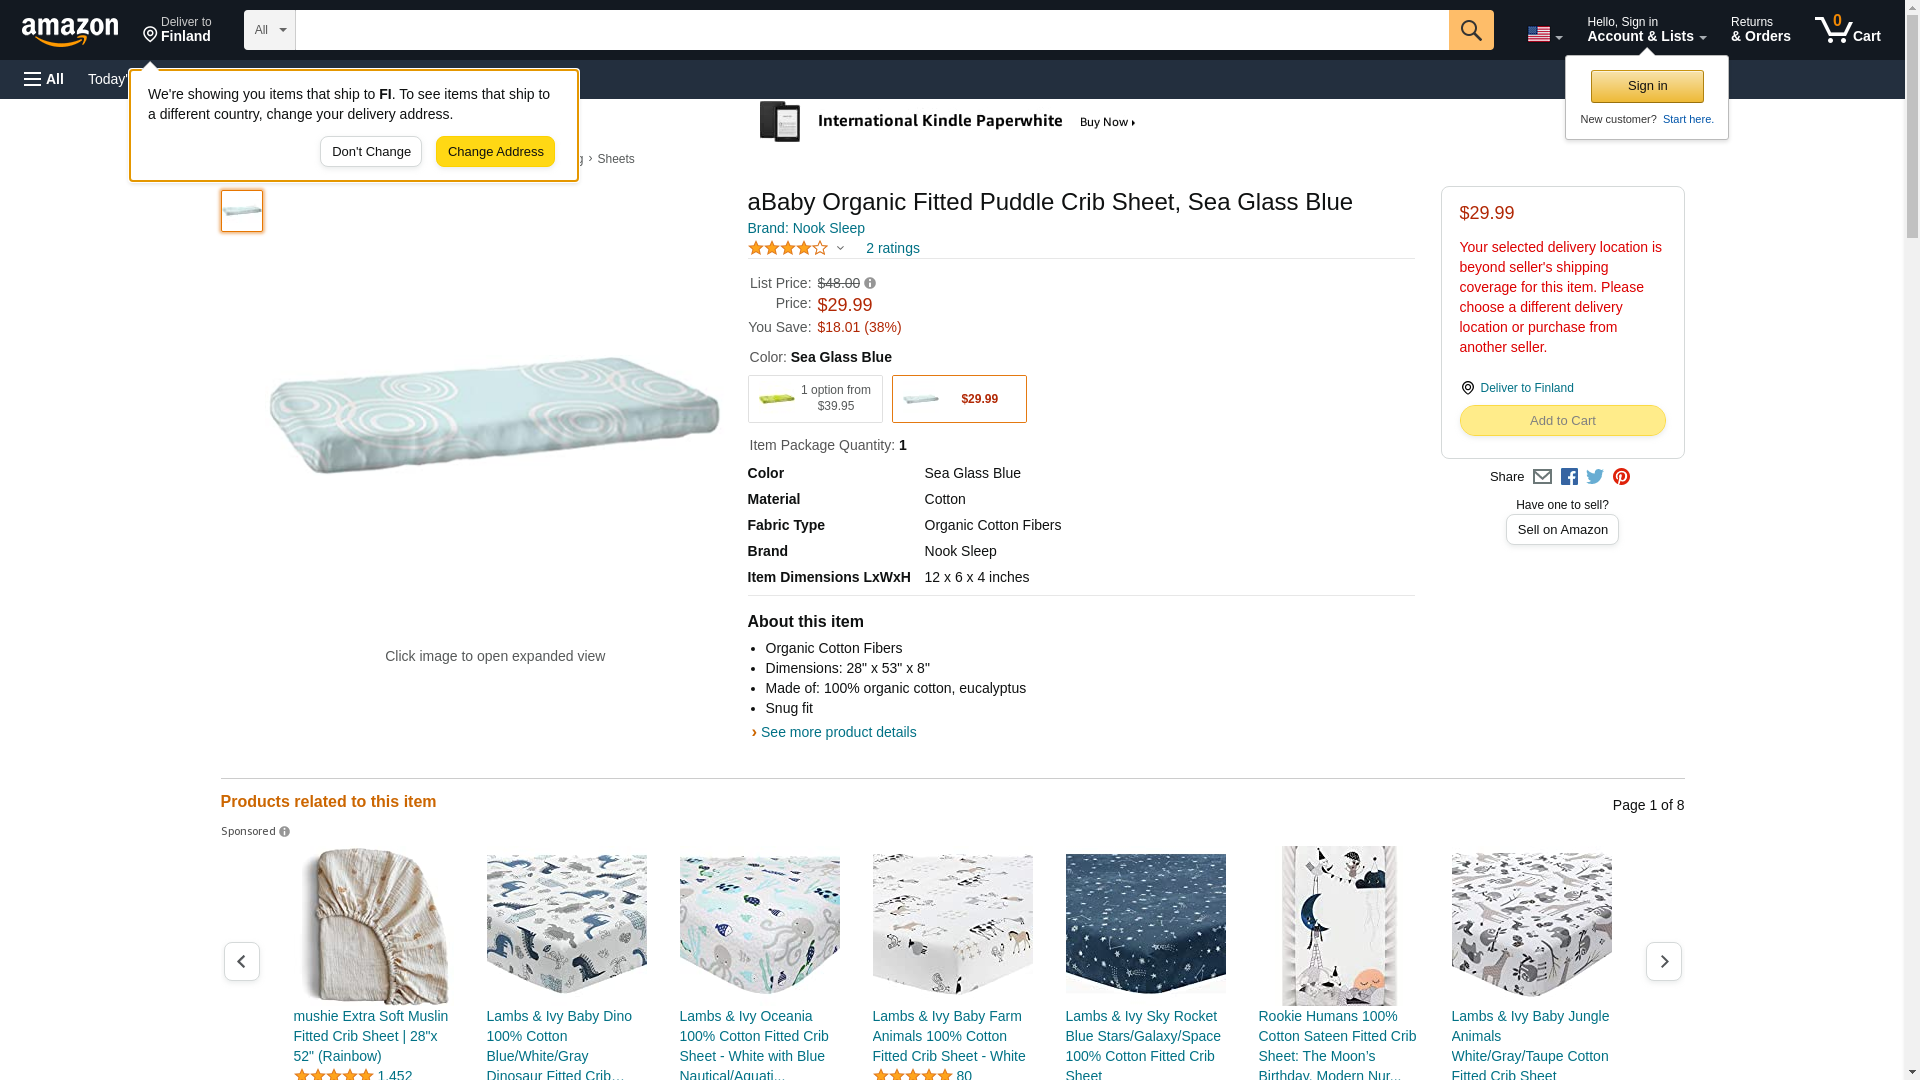Go to next related products page
1920x1080 pixels.
pyautogui.click(x=1663, y=961)
